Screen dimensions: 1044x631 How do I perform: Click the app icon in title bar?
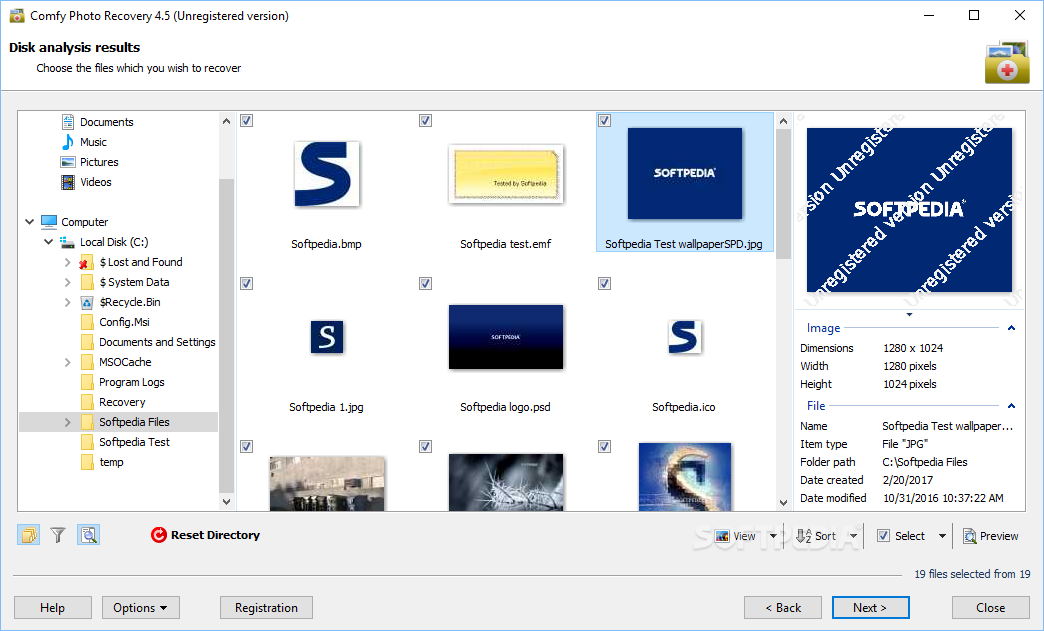pyautogui.click(x=17, y=15)
